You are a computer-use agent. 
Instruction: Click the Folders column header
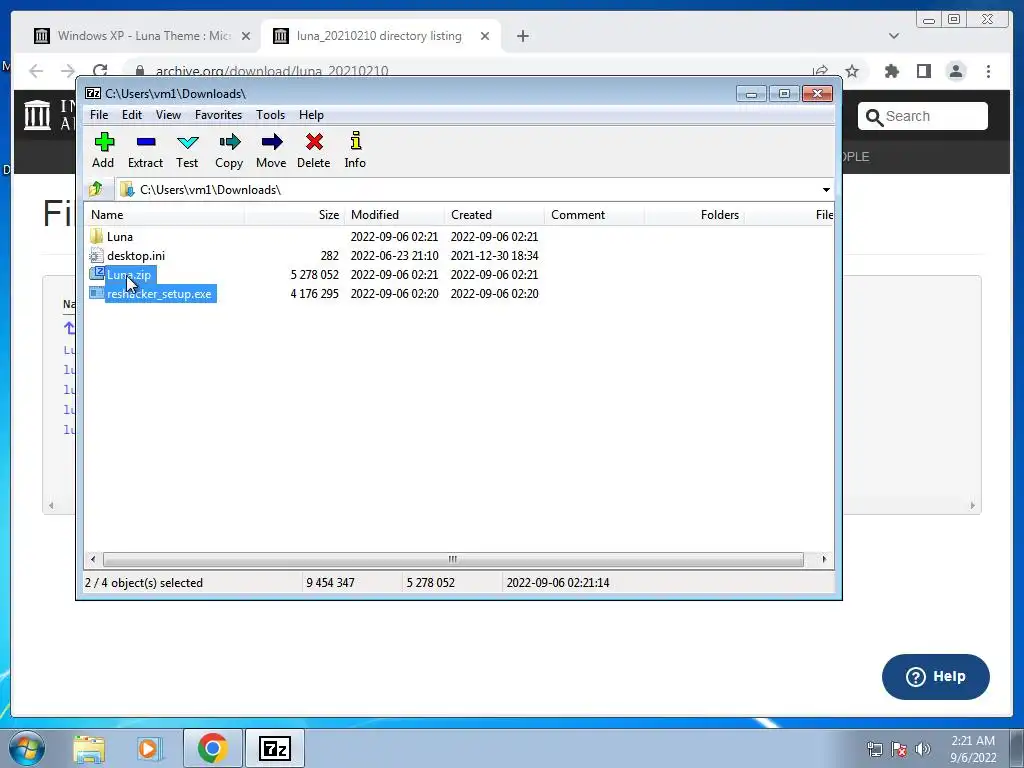tap(694, 215)
